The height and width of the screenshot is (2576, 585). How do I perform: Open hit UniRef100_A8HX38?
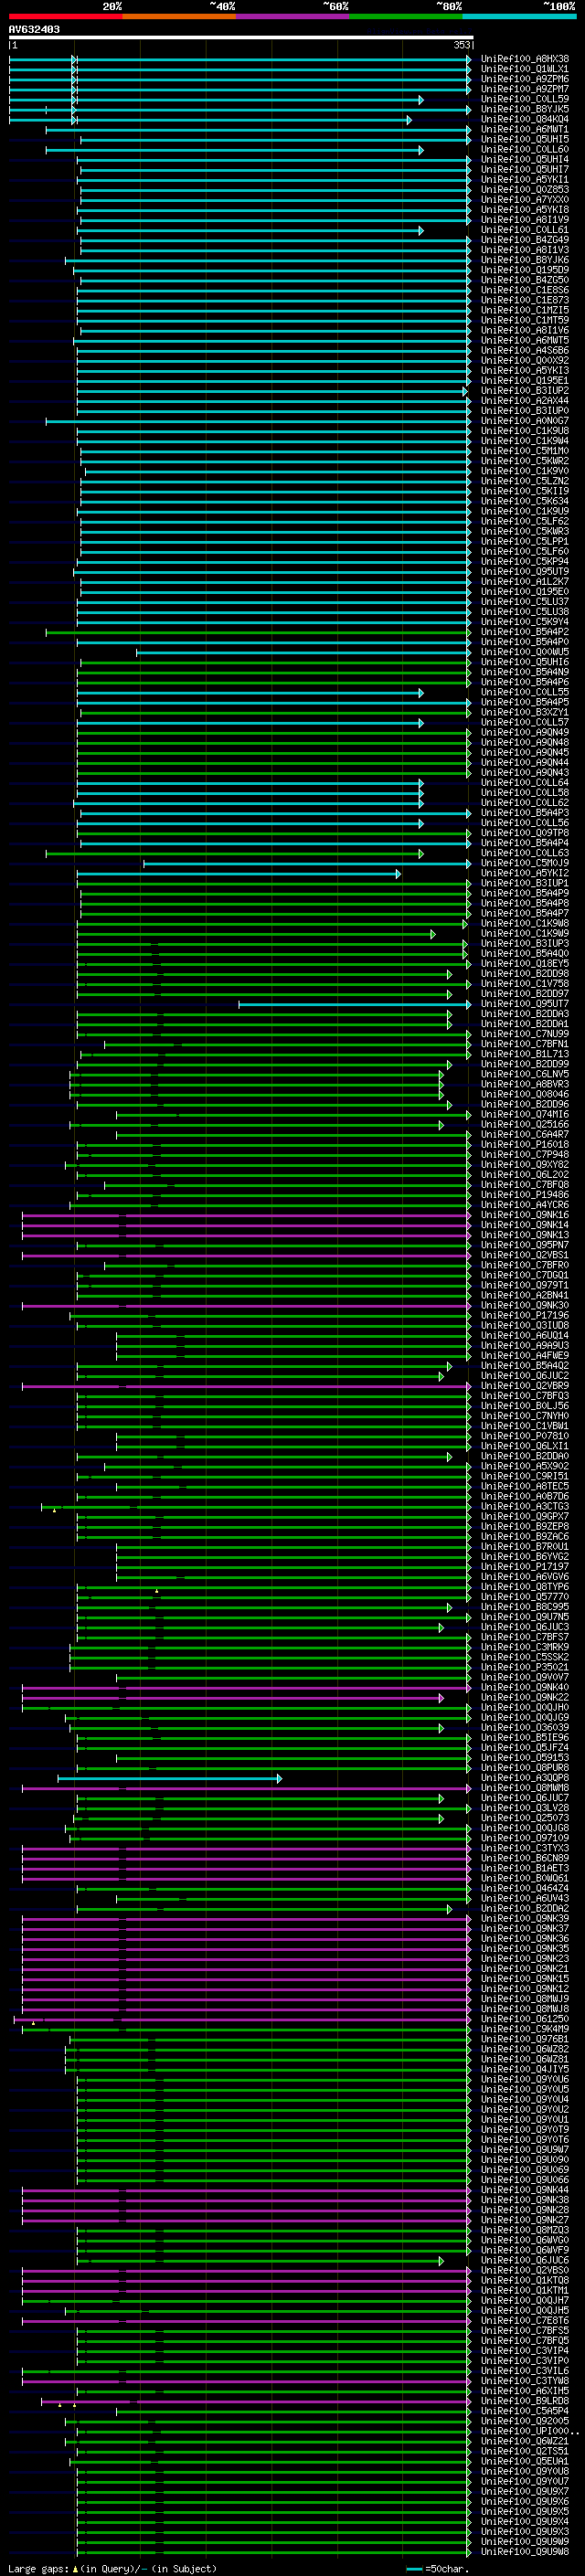[524, 59]
